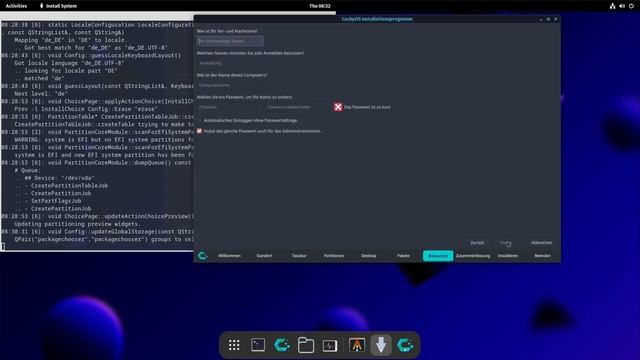Open the volume icon in top bar
This screenshot has width=640, height=360.
(622, 6)
